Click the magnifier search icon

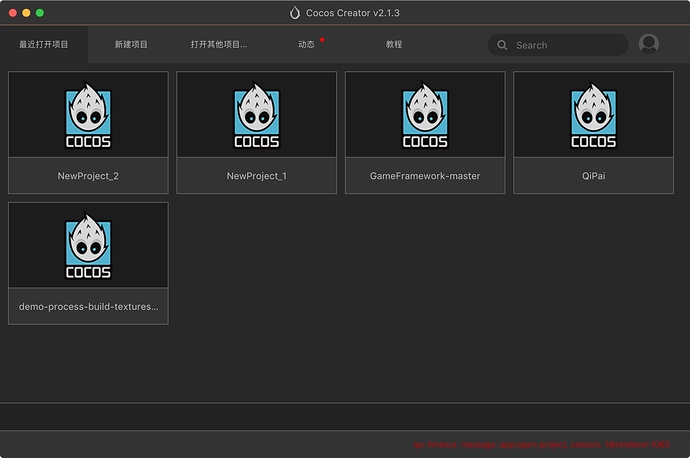coord(502,45)
